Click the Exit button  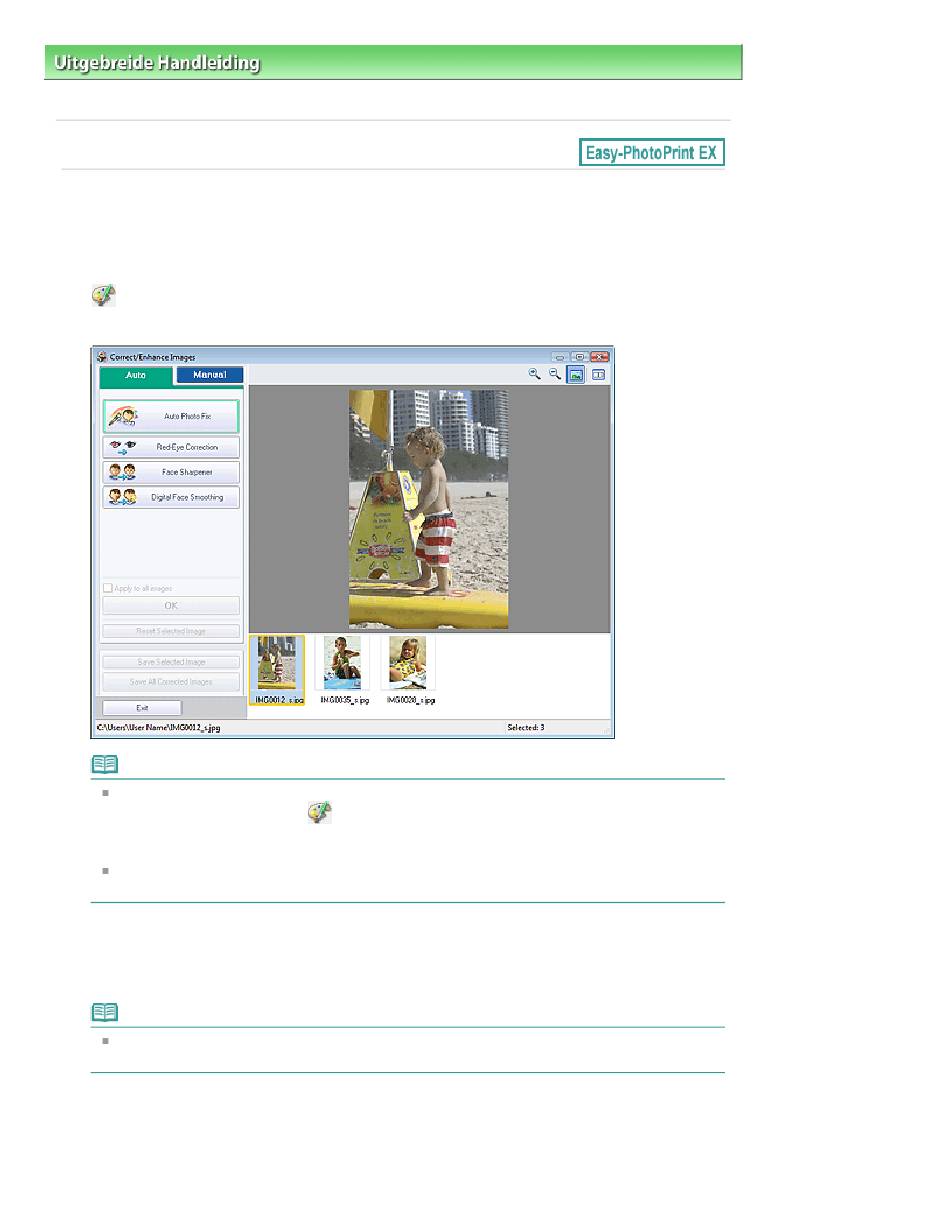[x=141, y=707]
